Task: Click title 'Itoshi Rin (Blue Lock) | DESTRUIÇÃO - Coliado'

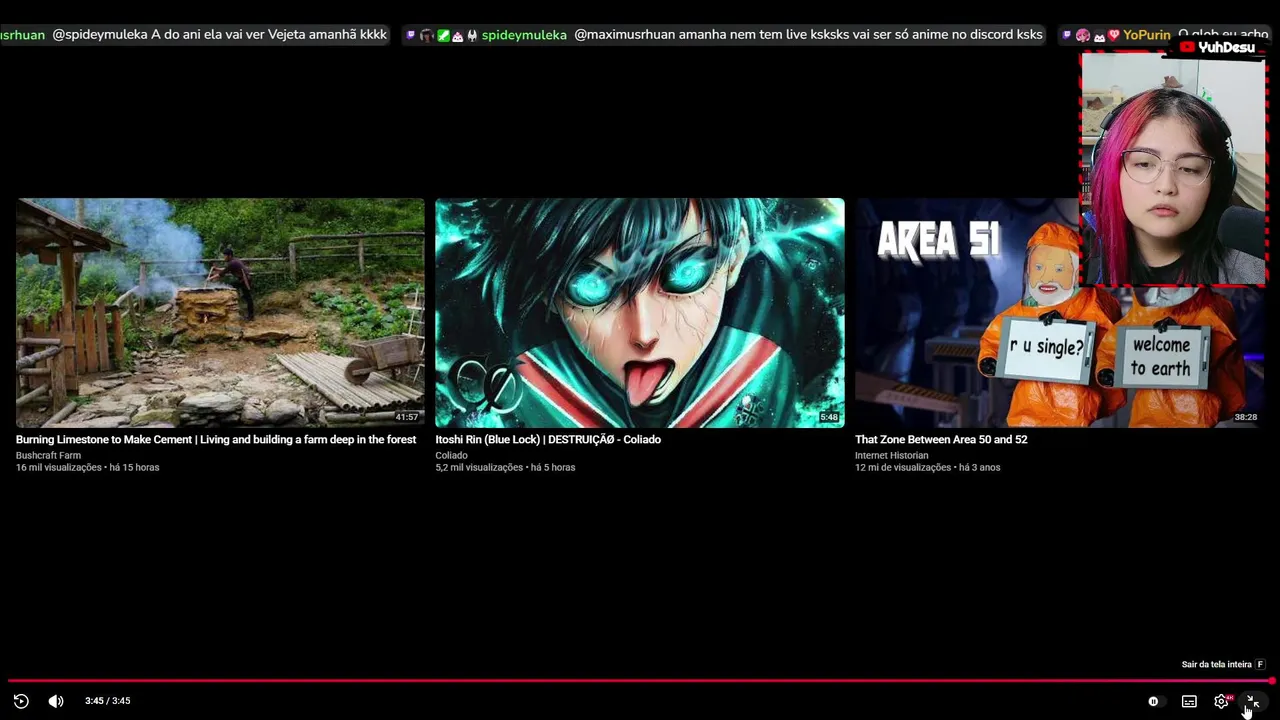Action: [x=548, y=439]
